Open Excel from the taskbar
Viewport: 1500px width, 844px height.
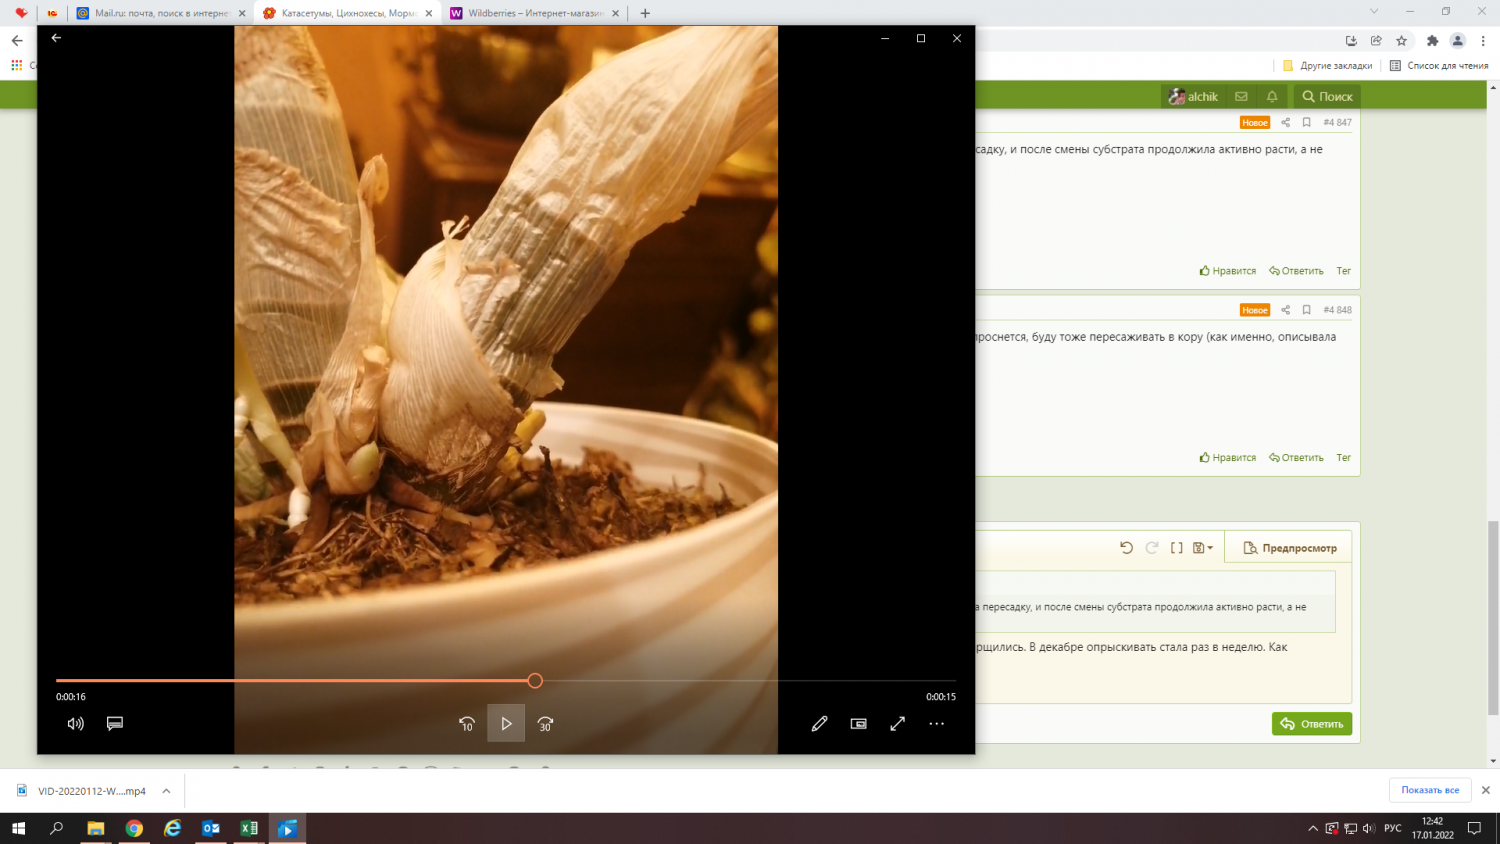point(249,828)
